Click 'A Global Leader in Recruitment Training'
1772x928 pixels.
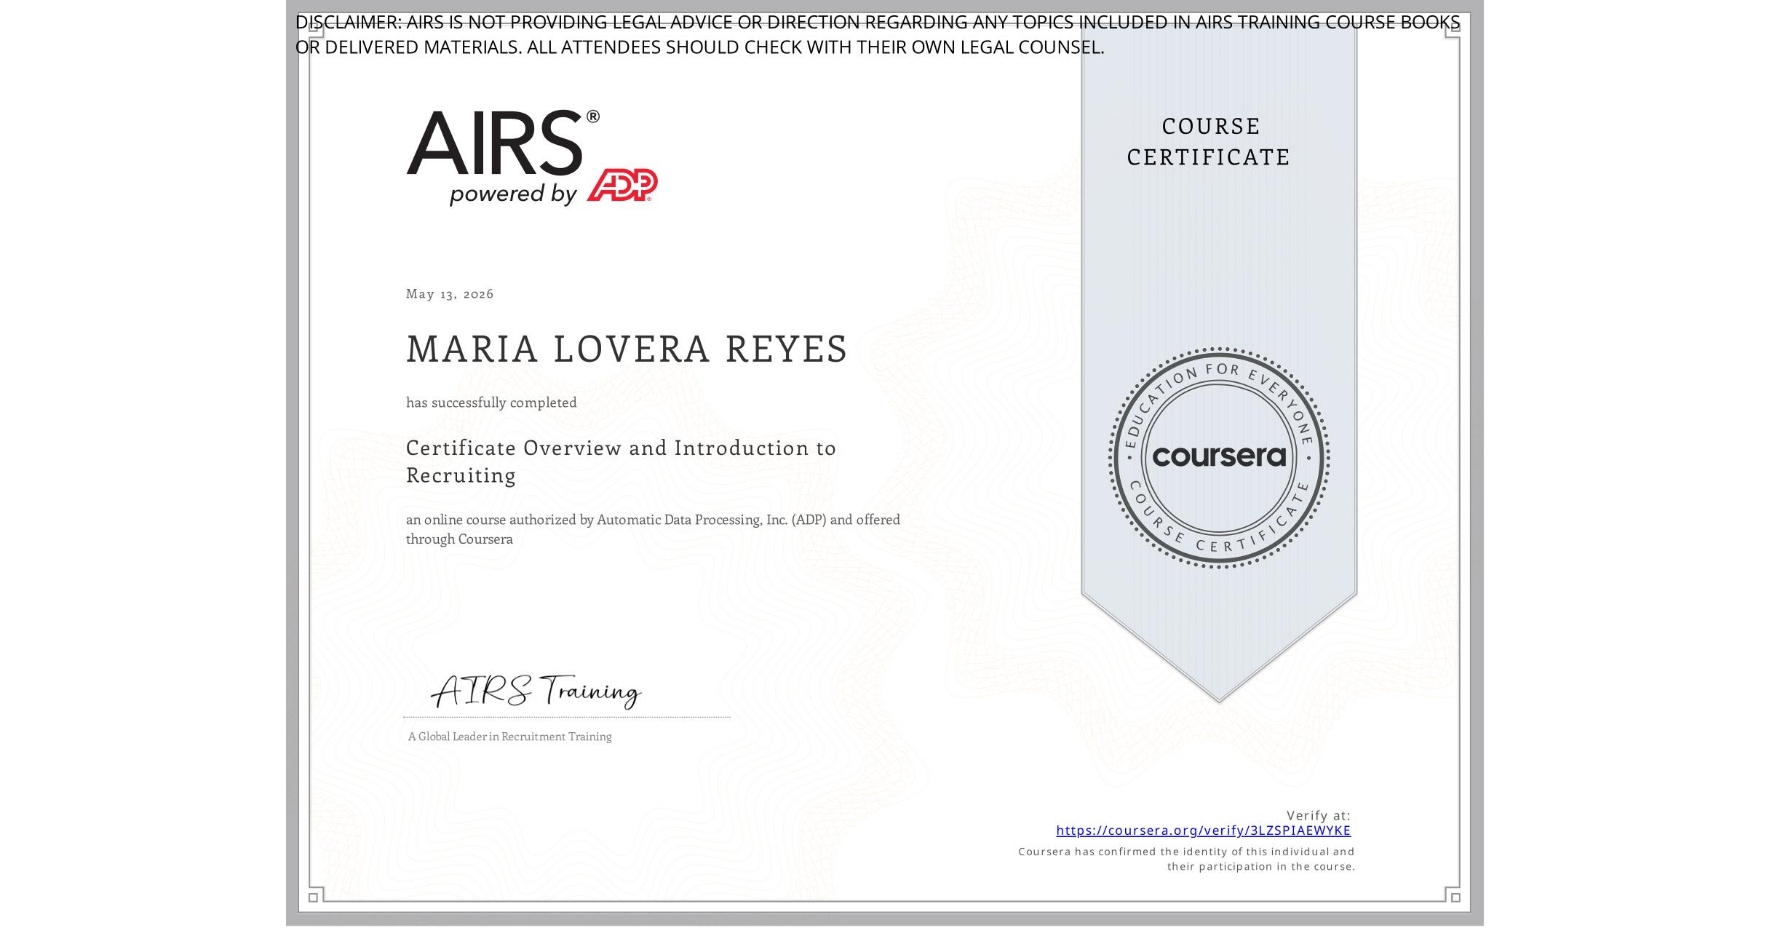click(510, 737)
